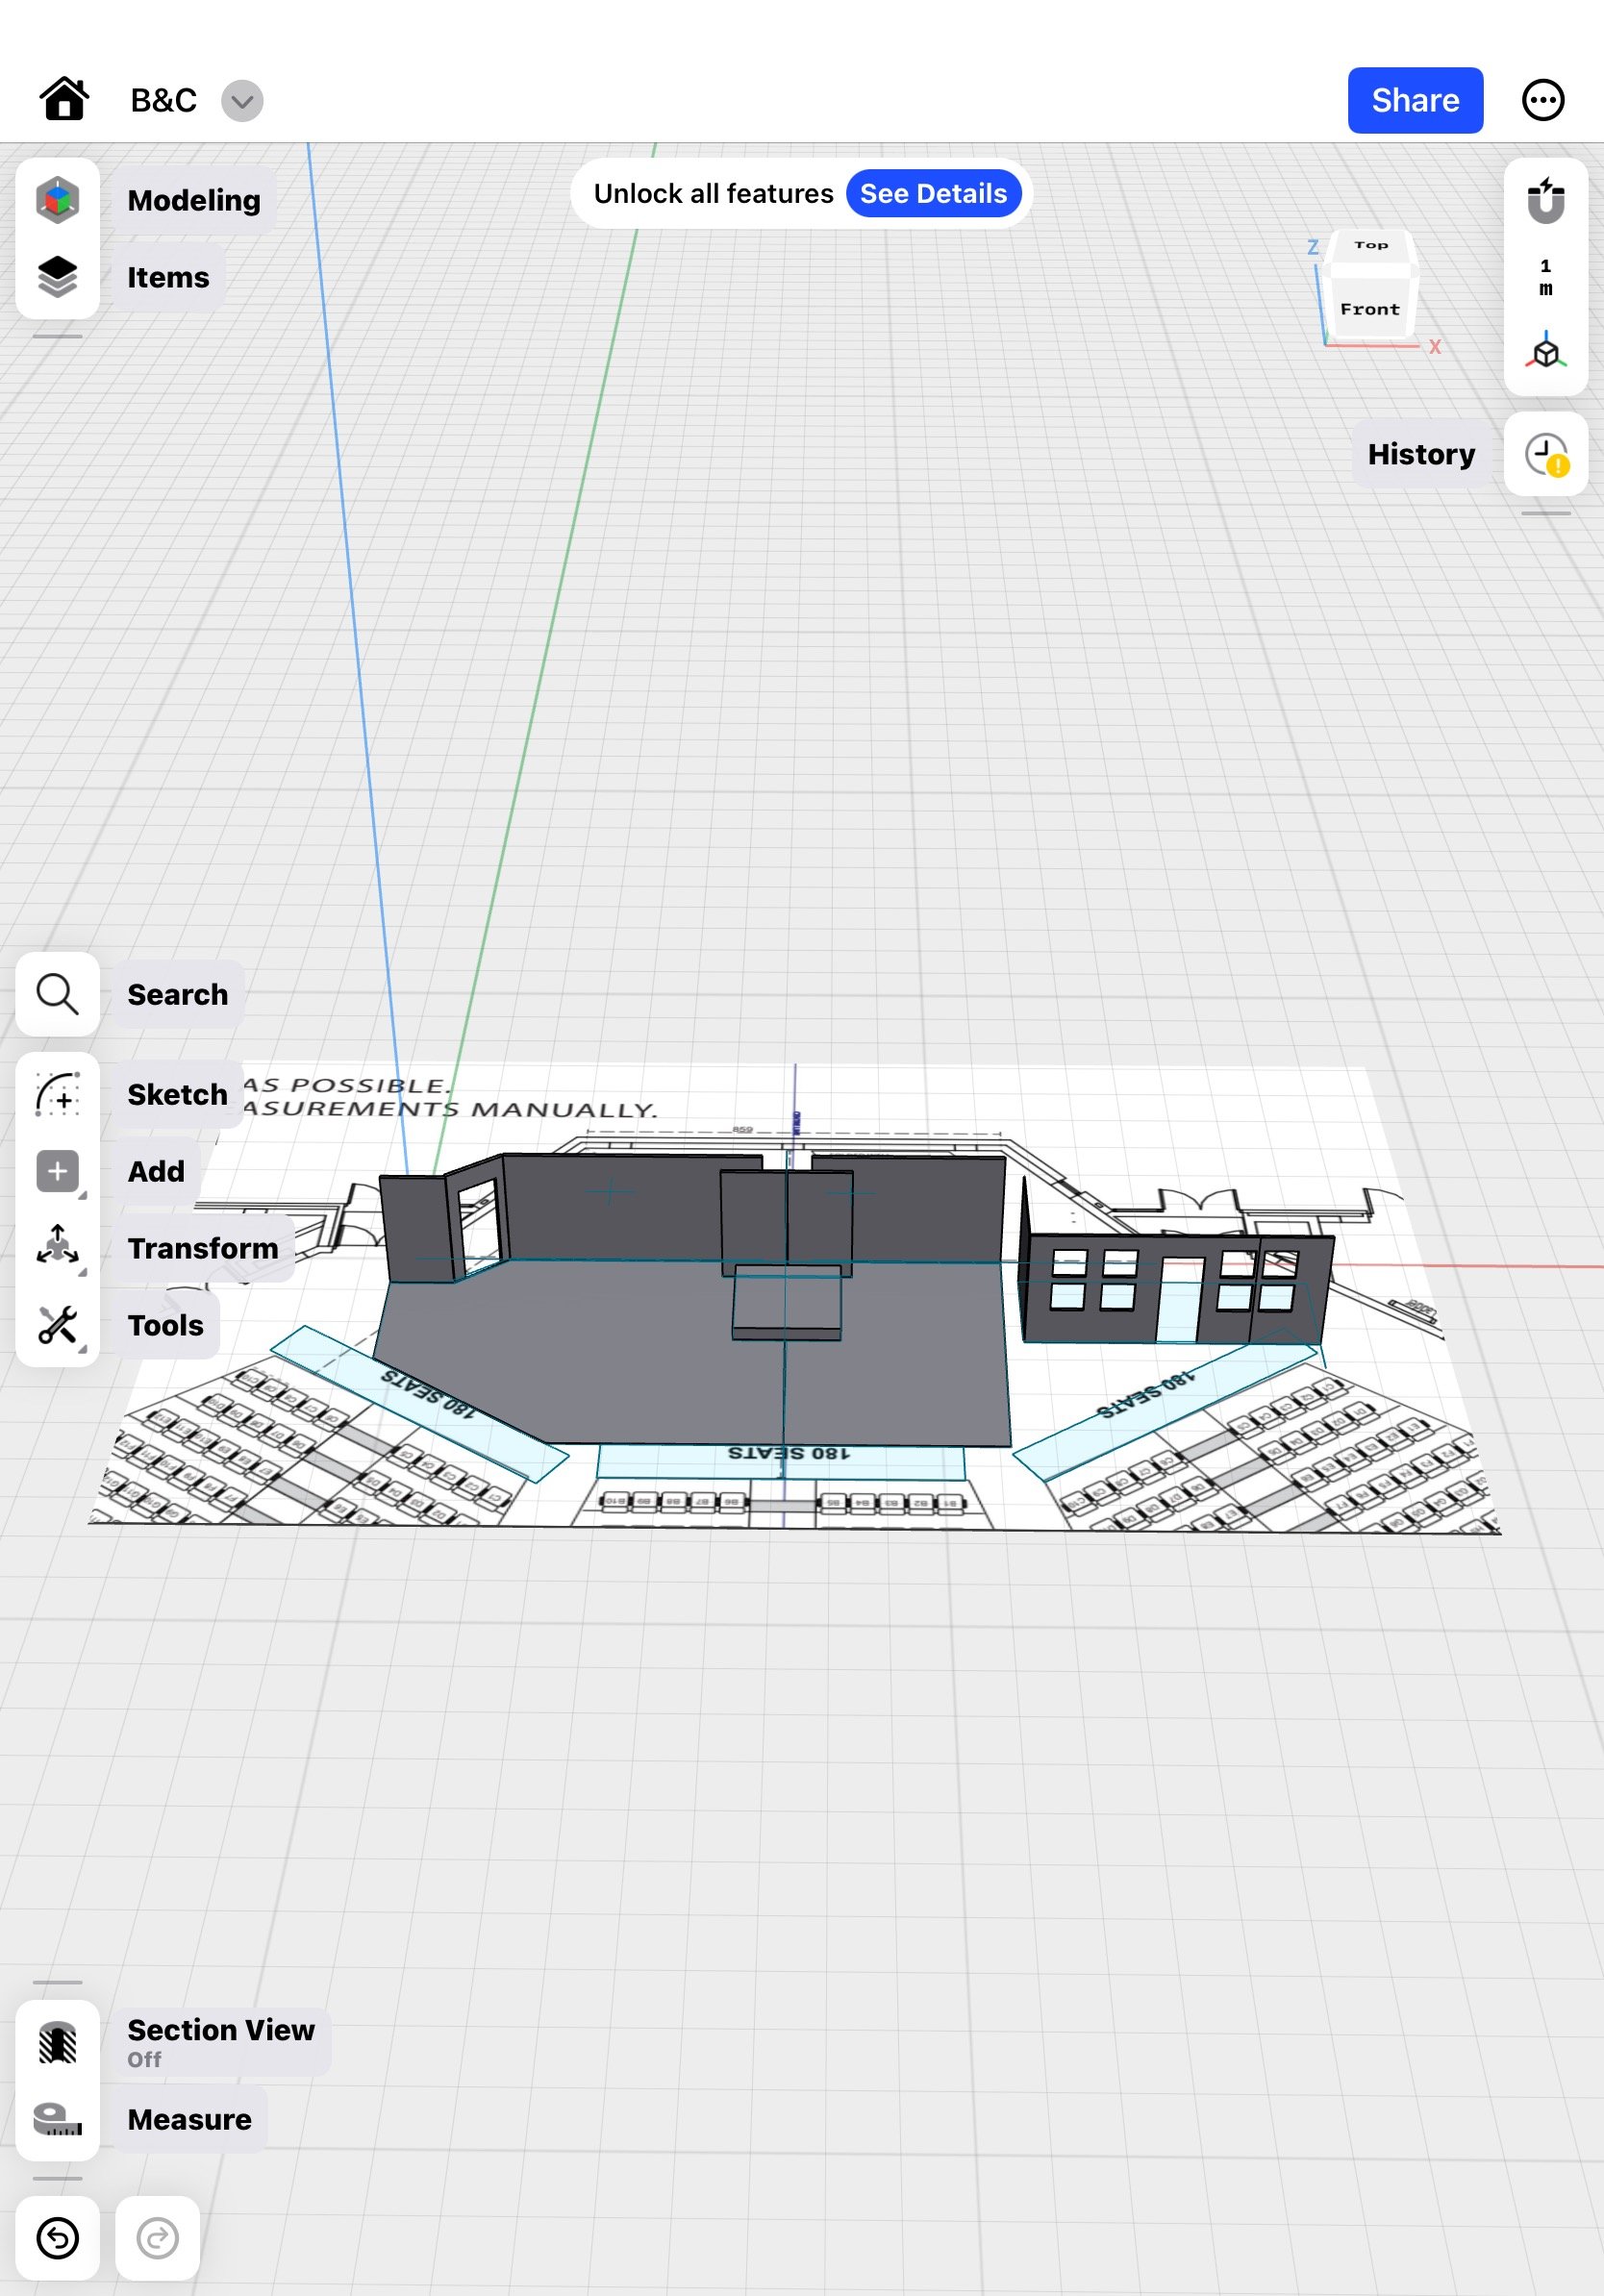Screen dimensions: 1604x2296
Task: Select the Measure tape icon
Action: point(57,2119)
